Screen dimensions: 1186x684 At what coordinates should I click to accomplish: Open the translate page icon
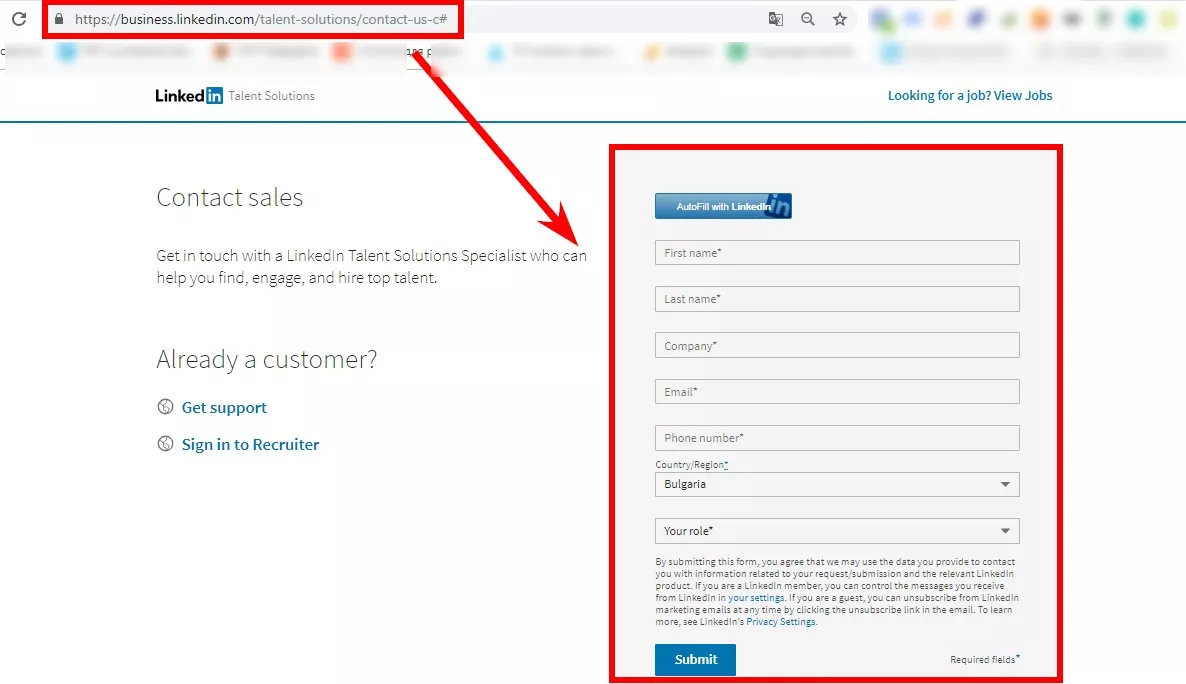[x=775, y=19]
